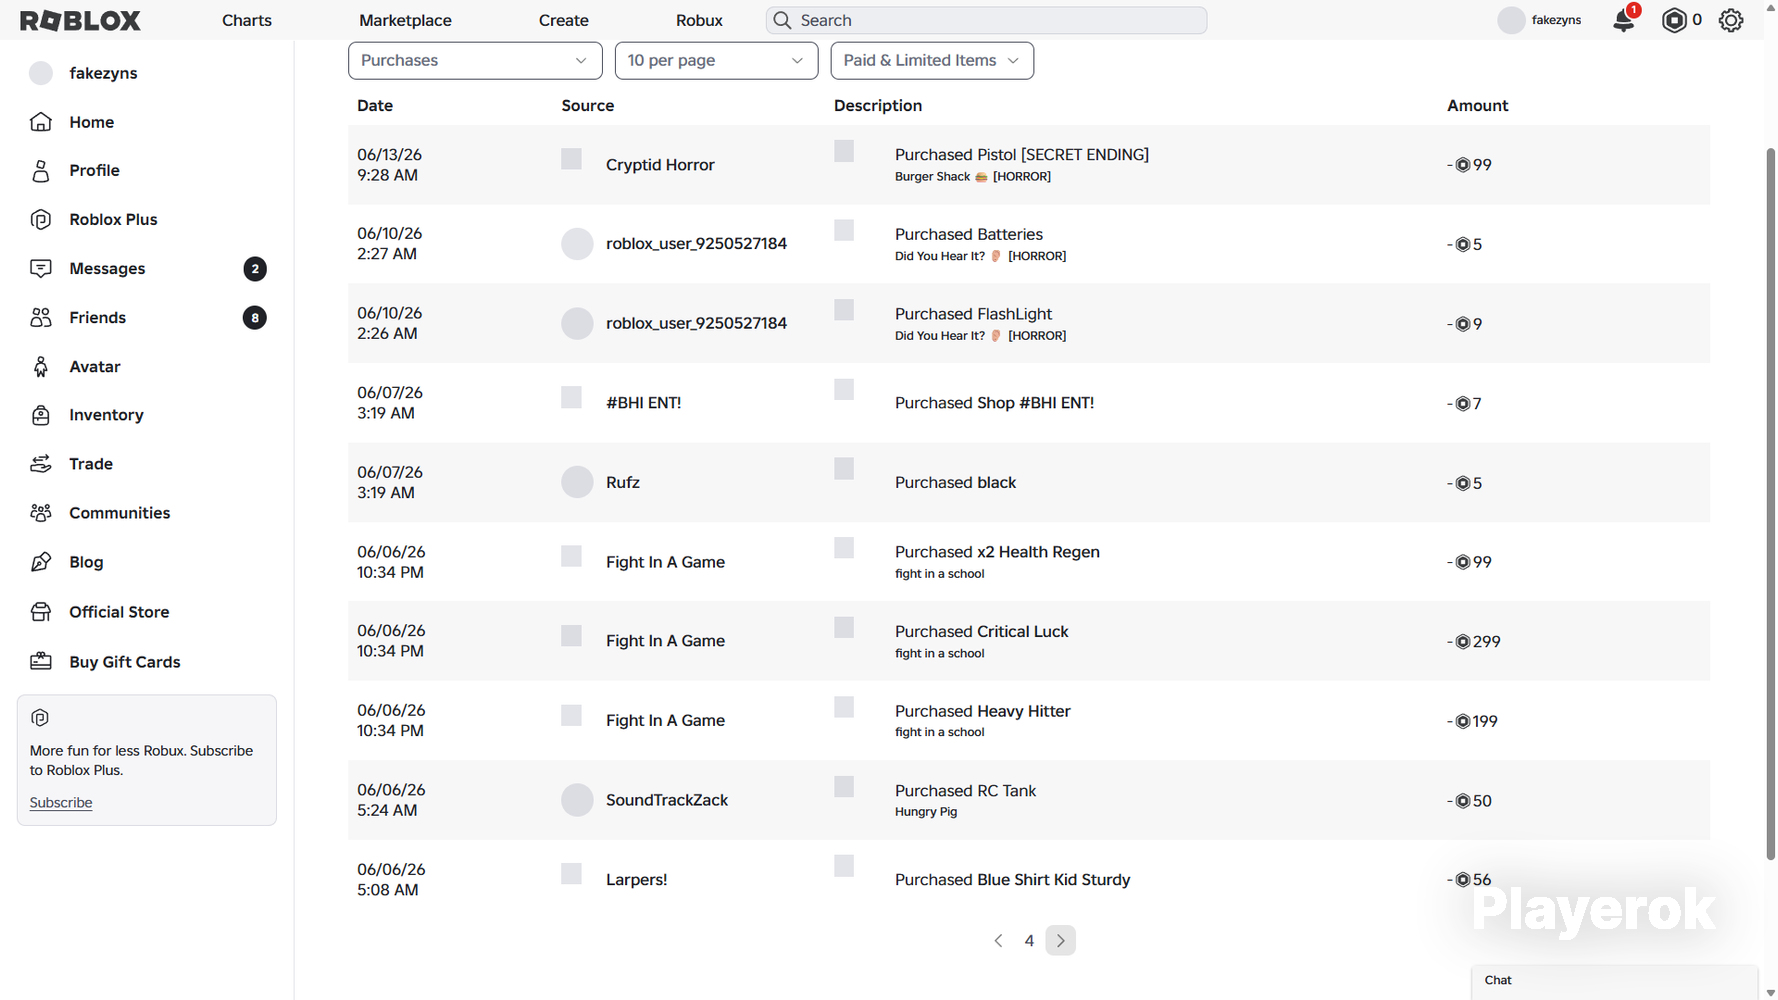Image resolution: width=1778 pixels, height=1000 pixels.
Task: Click the Batteries item thumbnail
Action: [844, 231]
